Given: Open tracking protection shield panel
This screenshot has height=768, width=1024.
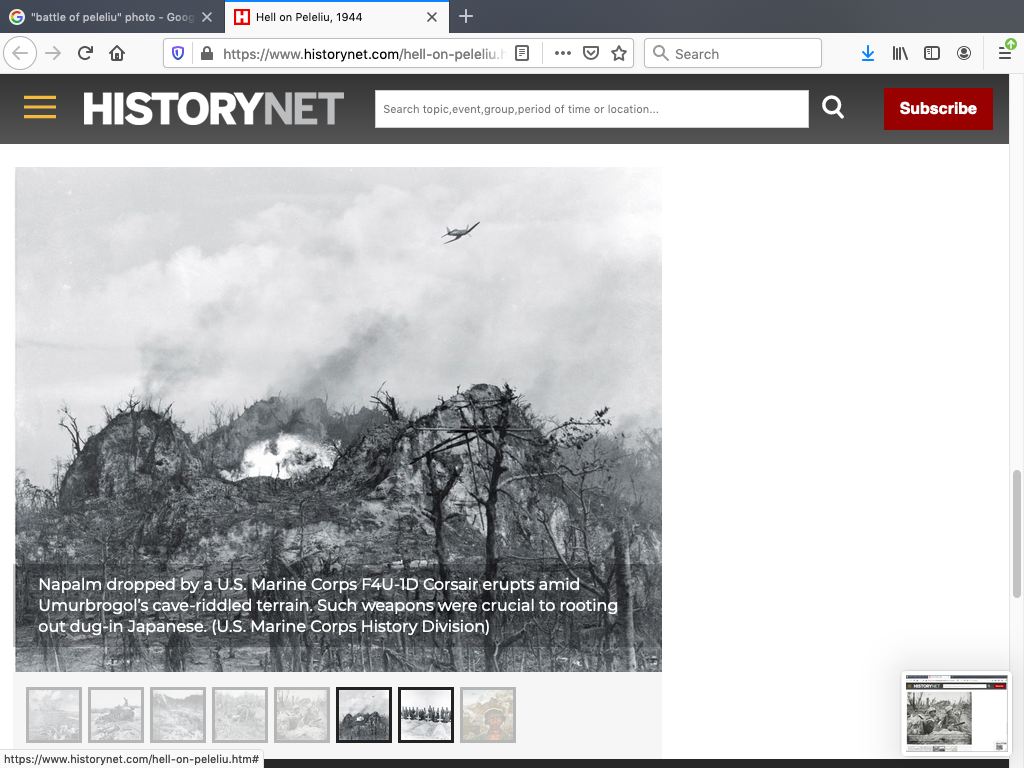Looking at the screenshot, I should pyautogui.click(x=178, y=54).
